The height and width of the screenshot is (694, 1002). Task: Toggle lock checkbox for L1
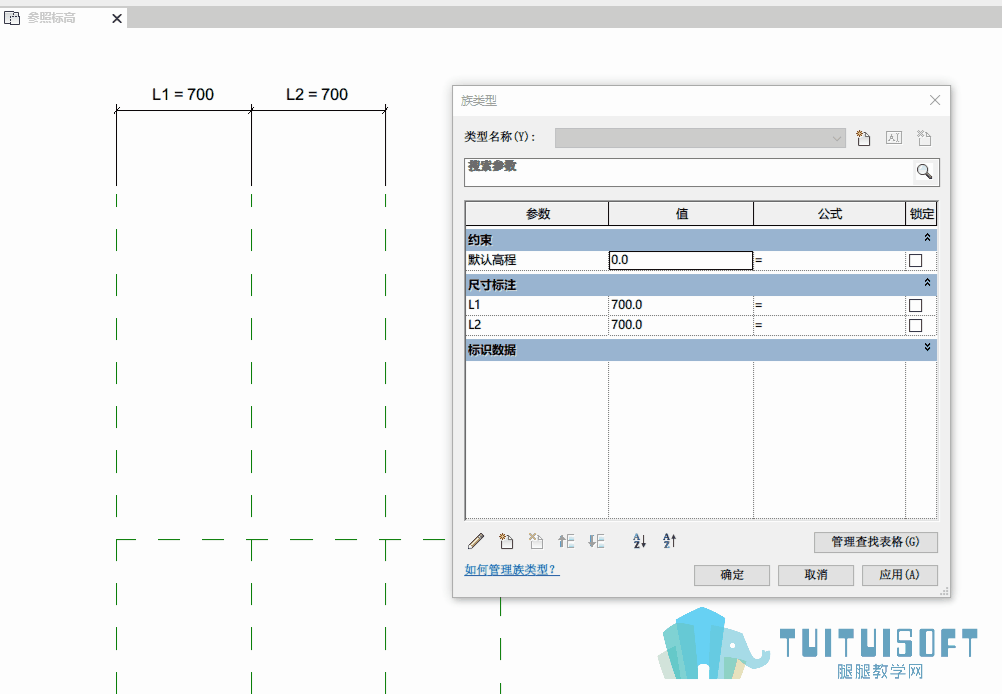(916, 305)
